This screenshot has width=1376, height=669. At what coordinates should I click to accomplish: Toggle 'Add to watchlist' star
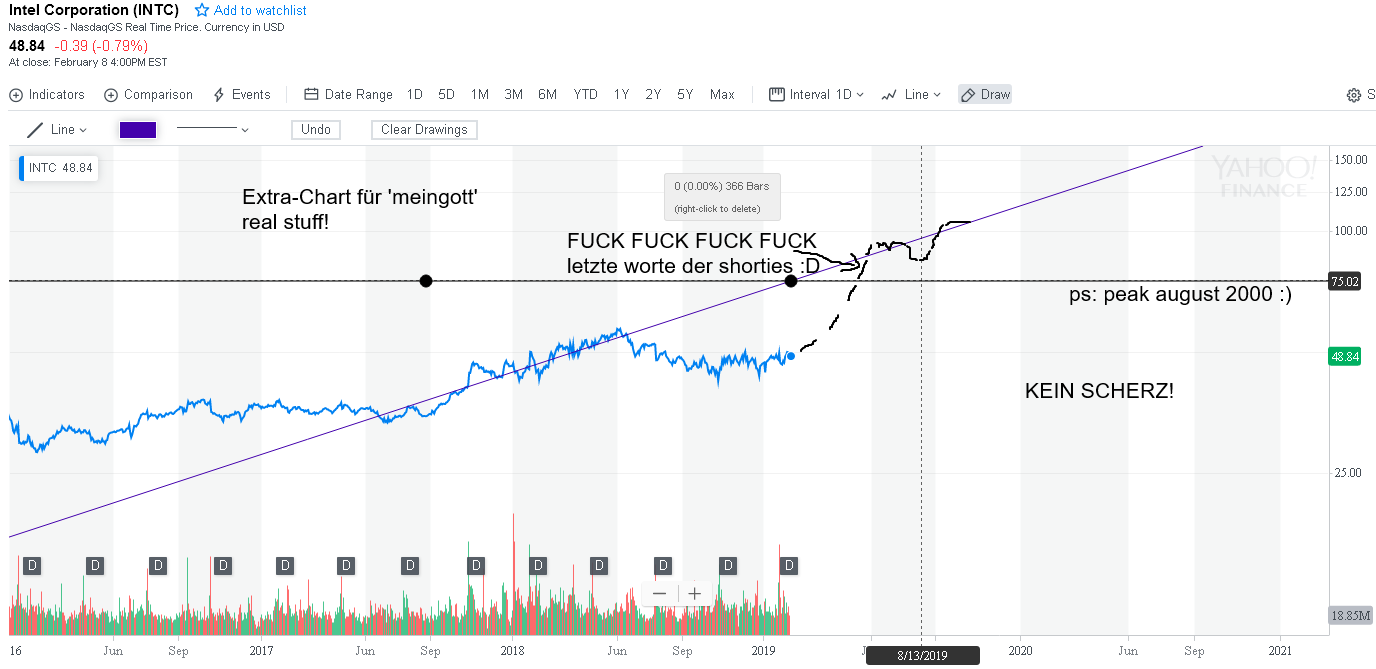pyautogui.click(x=204, y=10)
